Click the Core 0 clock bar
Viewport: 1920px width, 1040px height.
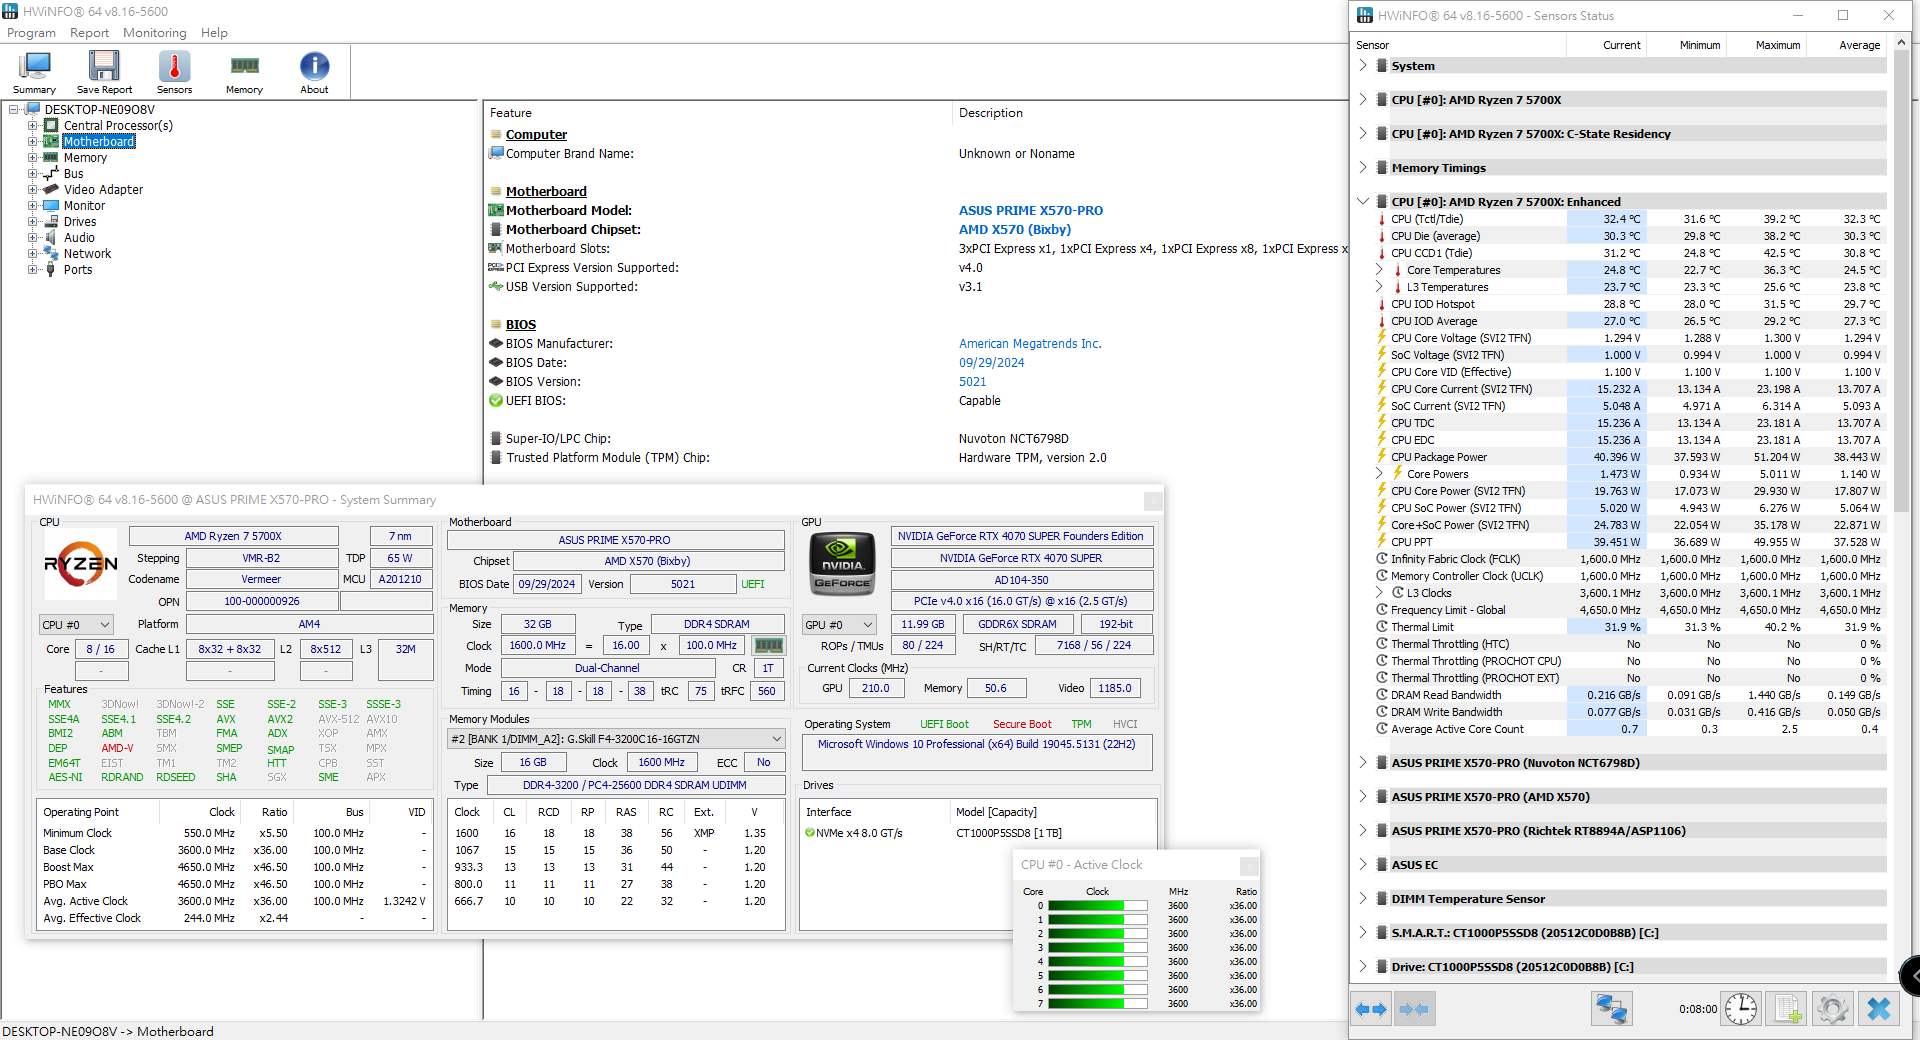pyautogui.click(x=1097, y=906)
